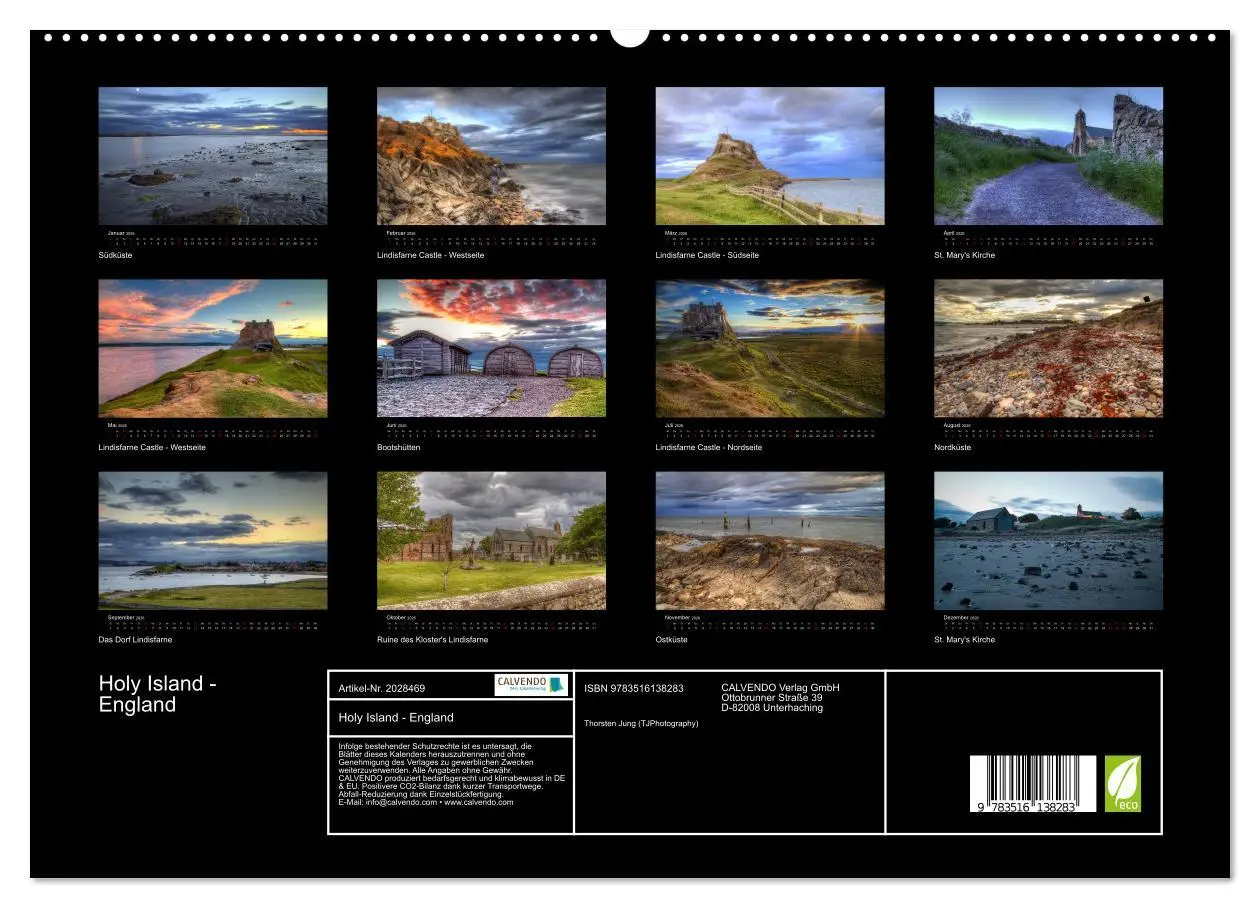Select 'Das Dorf Lindisfarne' caption
Screen dimensions: 1260x908
point(135,639)
